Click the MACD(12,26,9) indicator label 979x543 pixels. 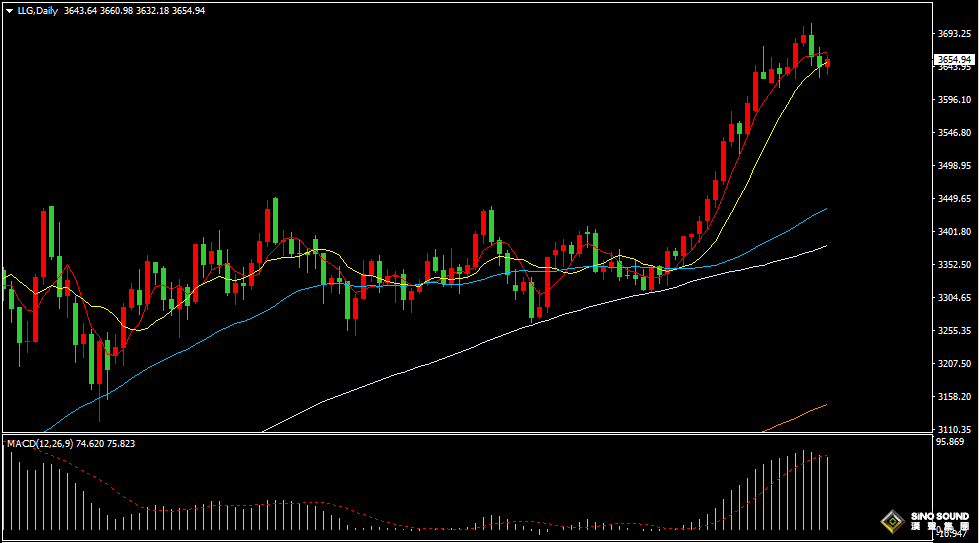(x=39, y=443)
